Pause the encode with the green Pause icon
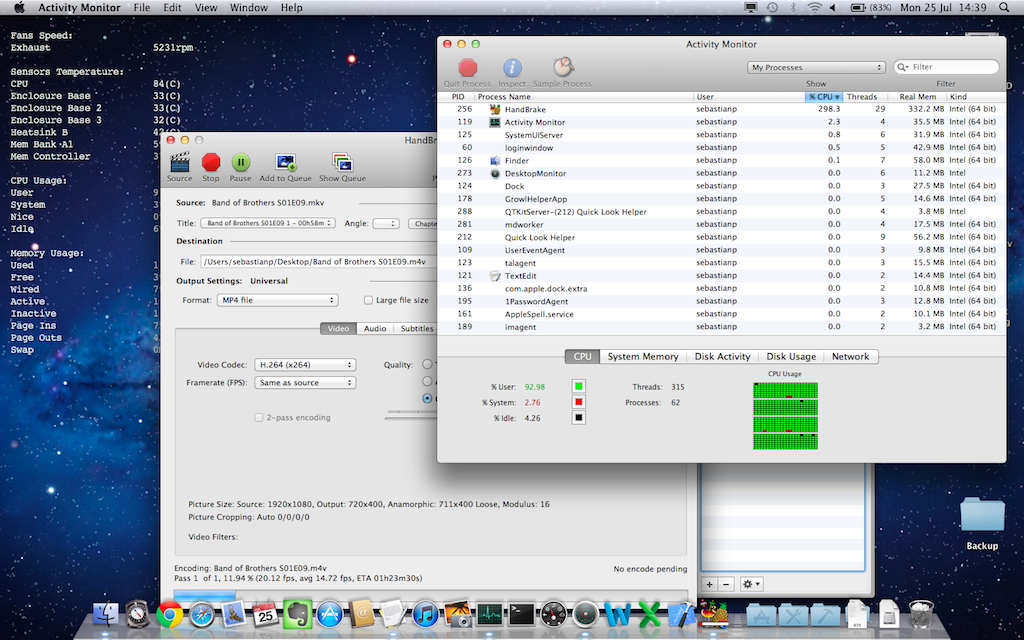 (240, 162)
